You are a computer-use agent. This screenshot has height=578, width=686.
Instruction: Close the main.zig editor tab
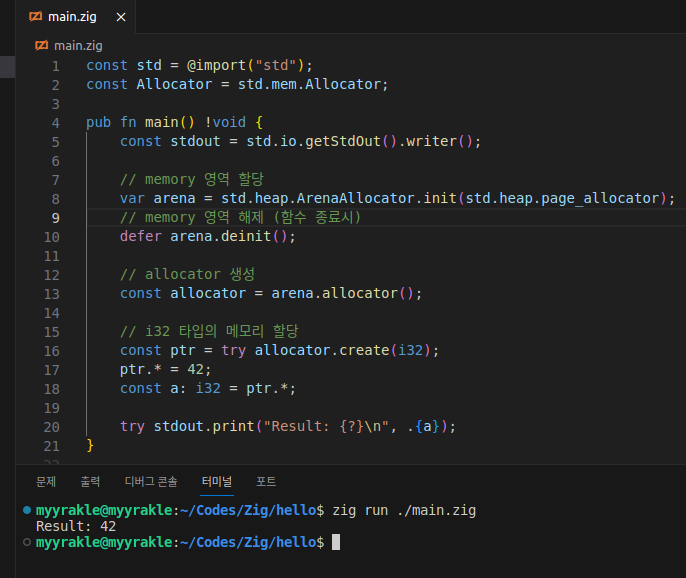pyautogui.click(x=121, y=17)
